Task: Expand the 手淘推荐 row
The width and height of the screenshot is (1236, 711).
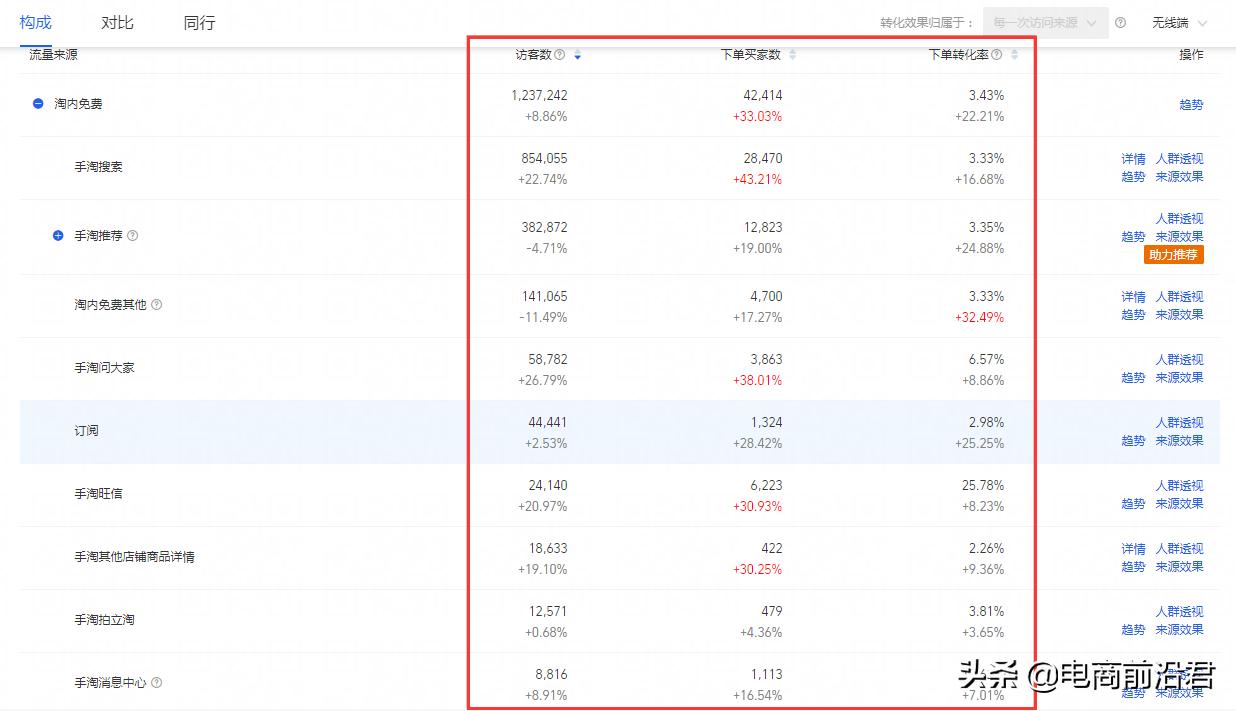Action: coord(58,236)
